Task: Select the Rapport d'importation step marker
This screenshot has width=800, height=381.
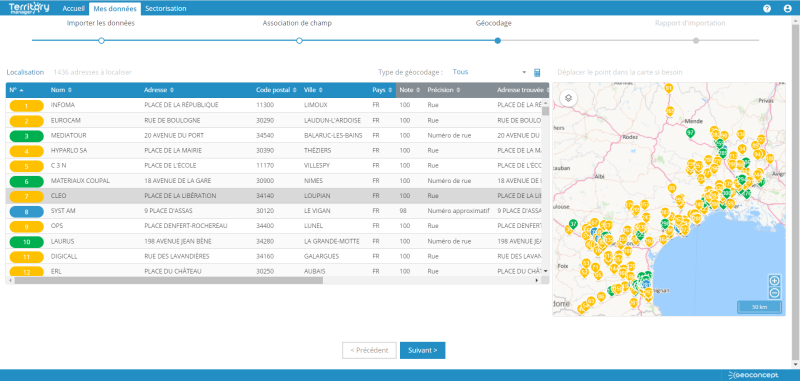Action: 696,40
